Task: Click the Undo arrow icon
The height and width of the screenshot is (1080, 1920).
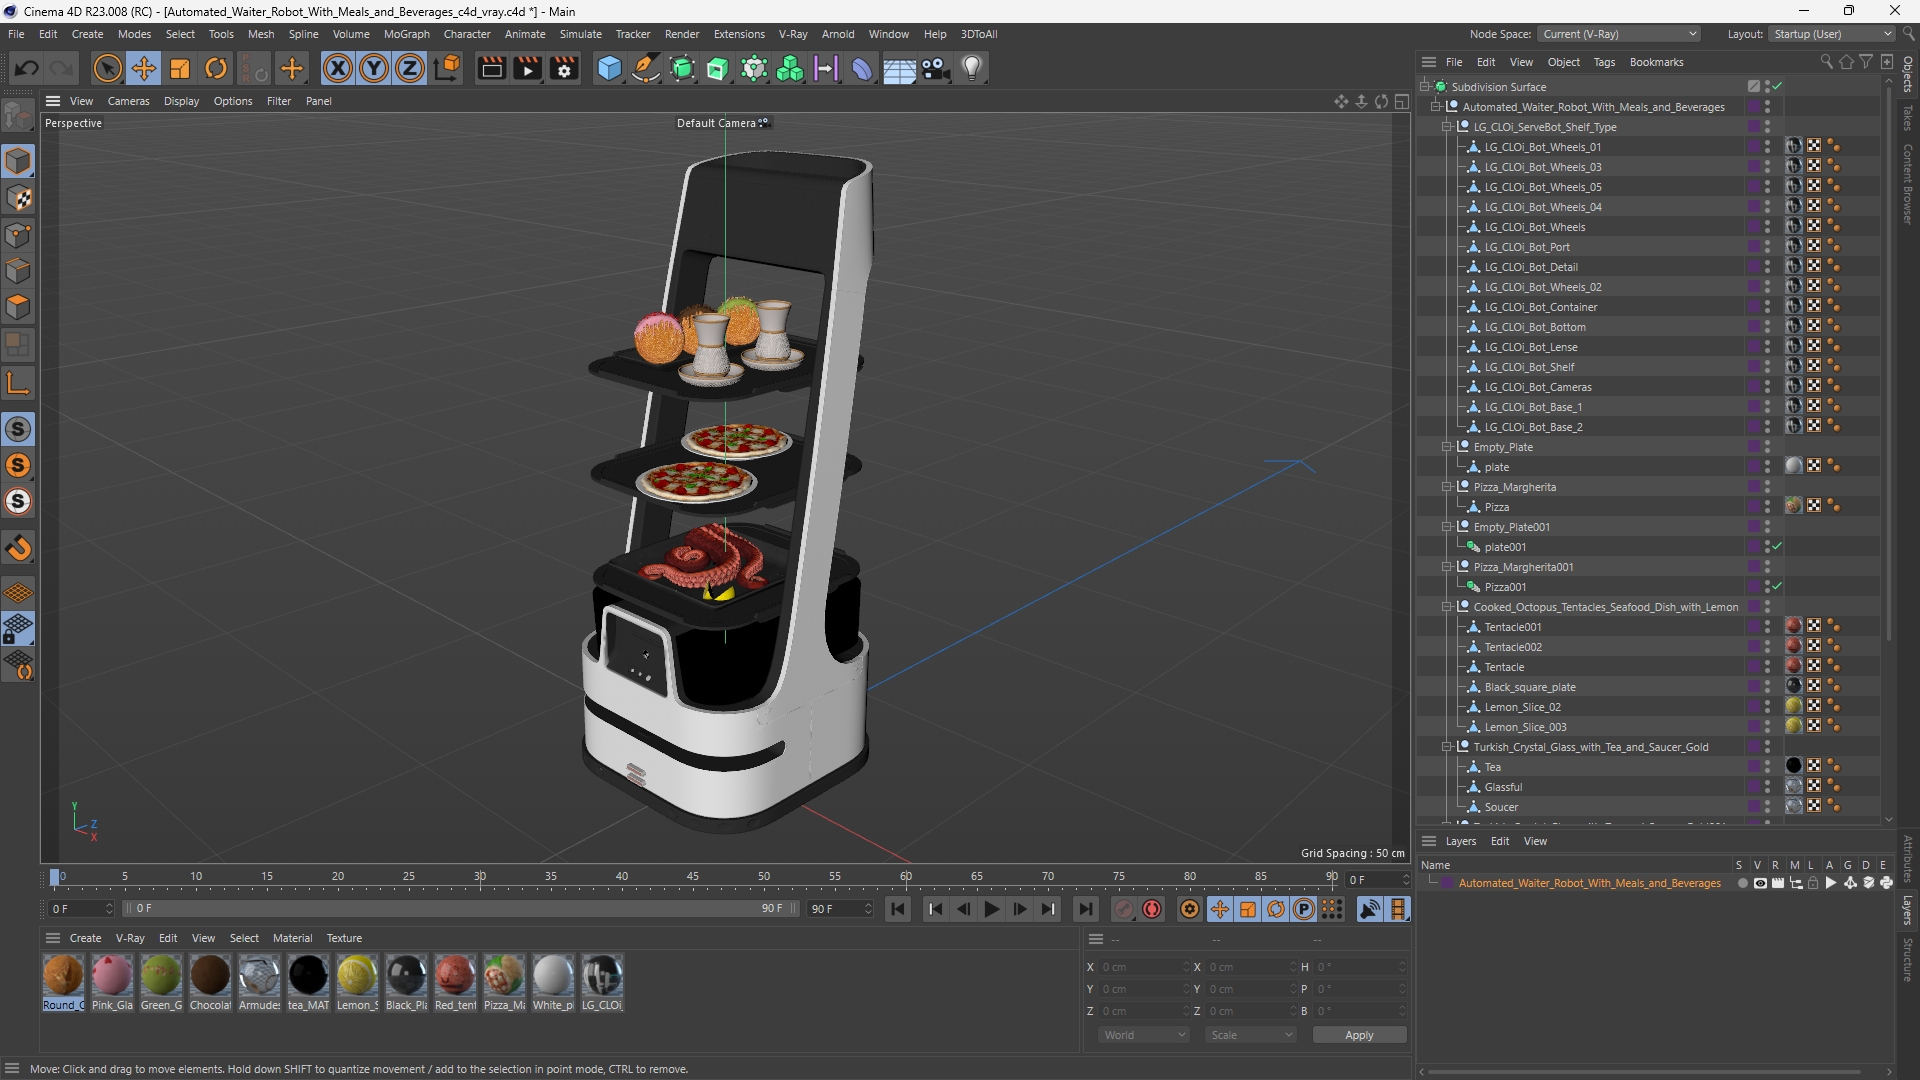Action: pos(27,68)
